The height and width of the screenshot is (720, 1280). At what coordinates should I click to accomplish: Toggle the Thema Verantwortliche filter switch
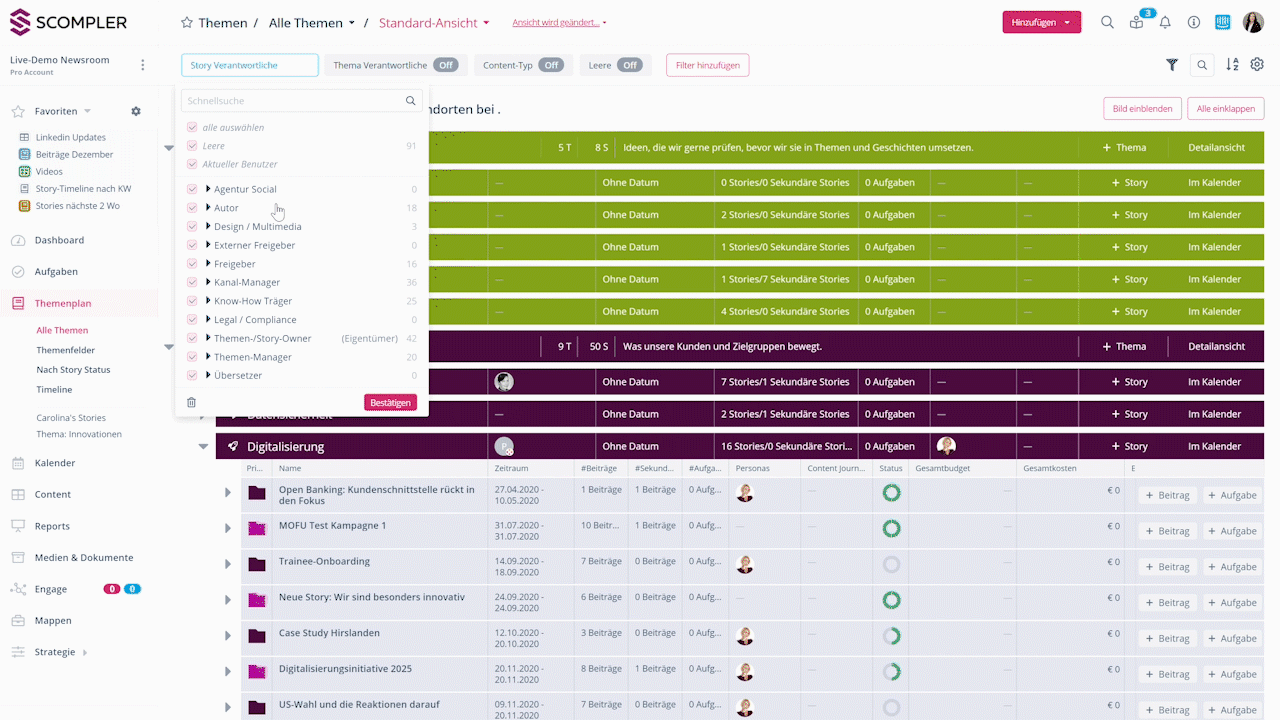[446, 65]
